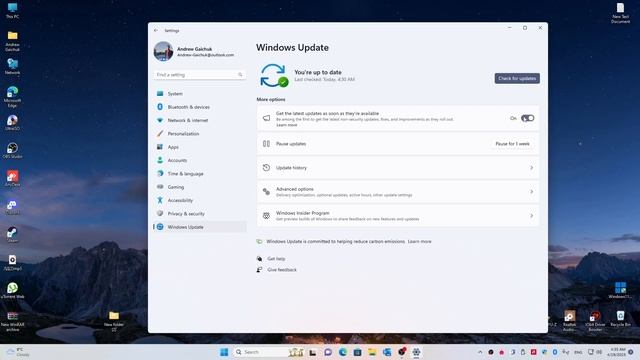Open the Get help link
This screenshot has height=360, width=640.
[x=276, y=259]
